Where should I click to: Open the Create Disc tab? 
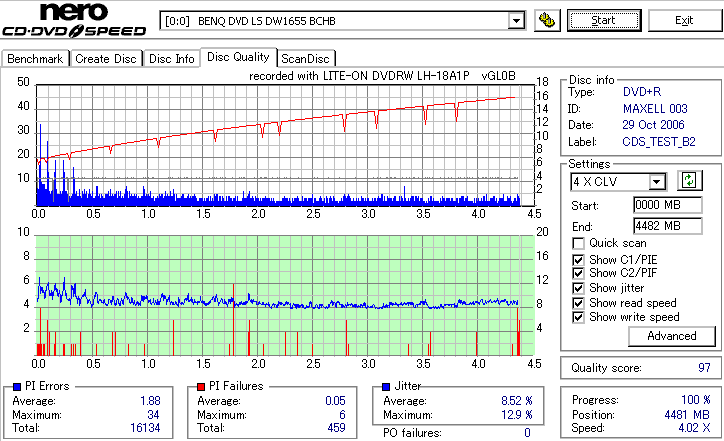(106, 59)
